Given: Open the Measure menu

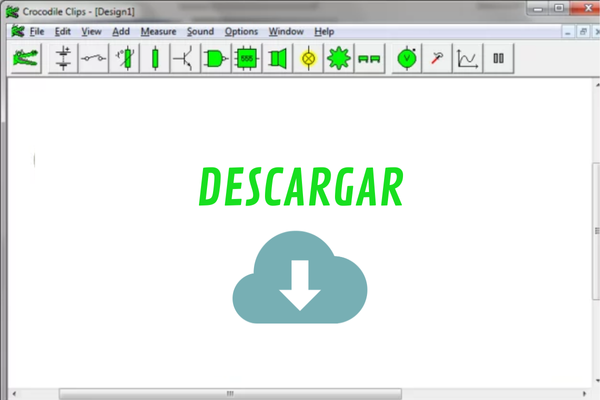Looking at the screenshot, I should click(x=158, y=31).
